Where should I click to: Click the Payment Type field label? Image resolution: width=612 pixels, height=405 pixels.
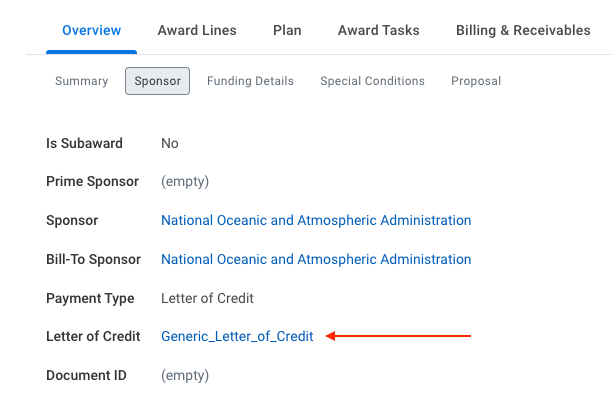click(90, 298)
